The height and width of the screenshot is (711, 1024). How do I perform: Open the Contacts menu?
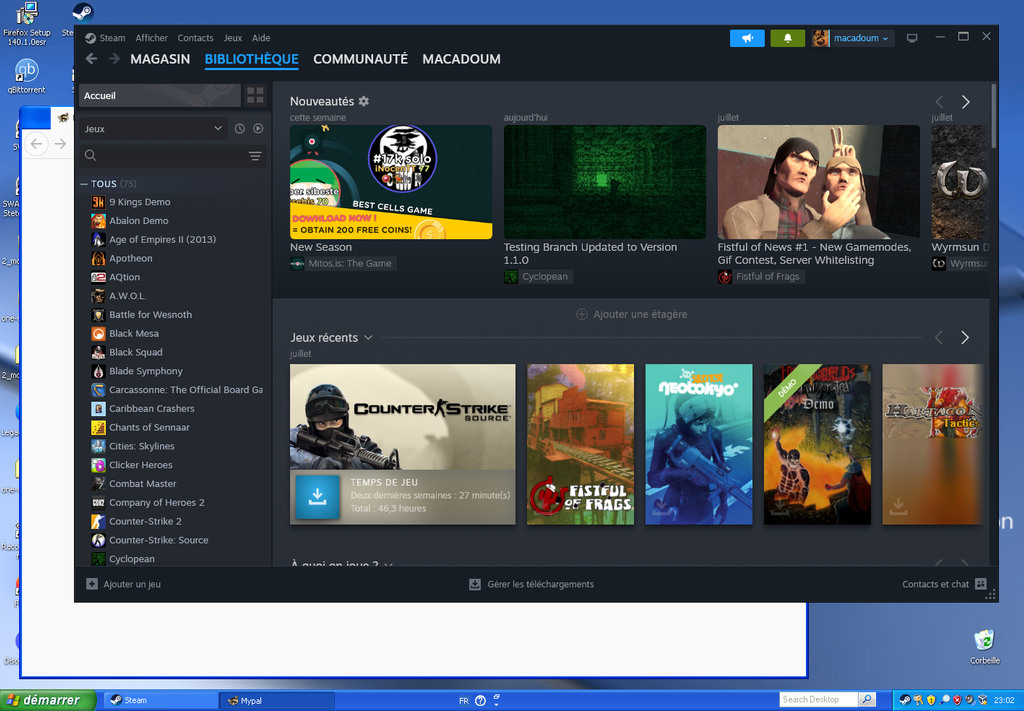point(195,38)
